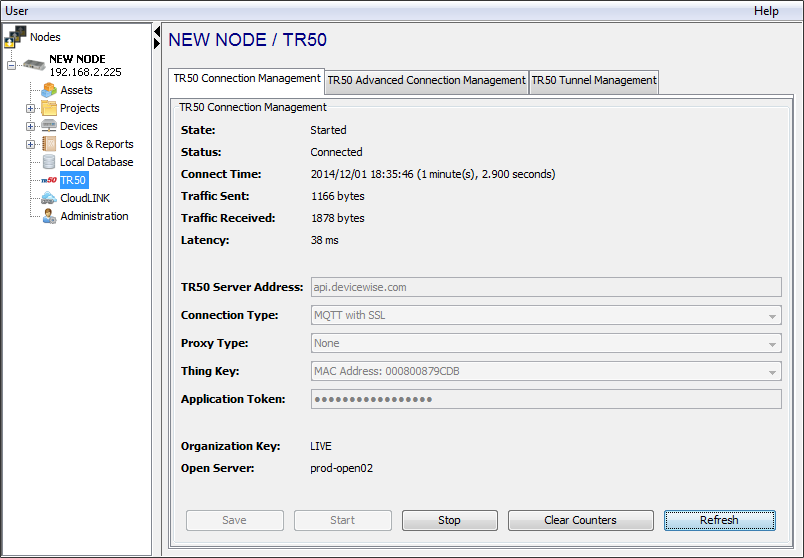The width and height of the screenshot is (804, 558).
Task: Click the Logs & Reports notebook icon
Action: [49, 144]
